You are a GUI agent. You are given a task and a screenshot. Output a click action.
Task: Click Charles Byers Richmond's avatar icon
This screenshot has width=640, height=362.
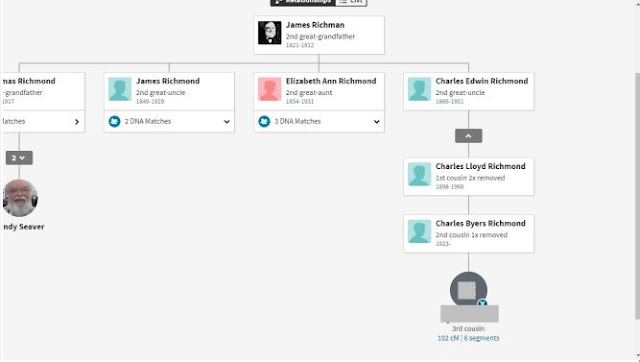[x=420, y=231]
